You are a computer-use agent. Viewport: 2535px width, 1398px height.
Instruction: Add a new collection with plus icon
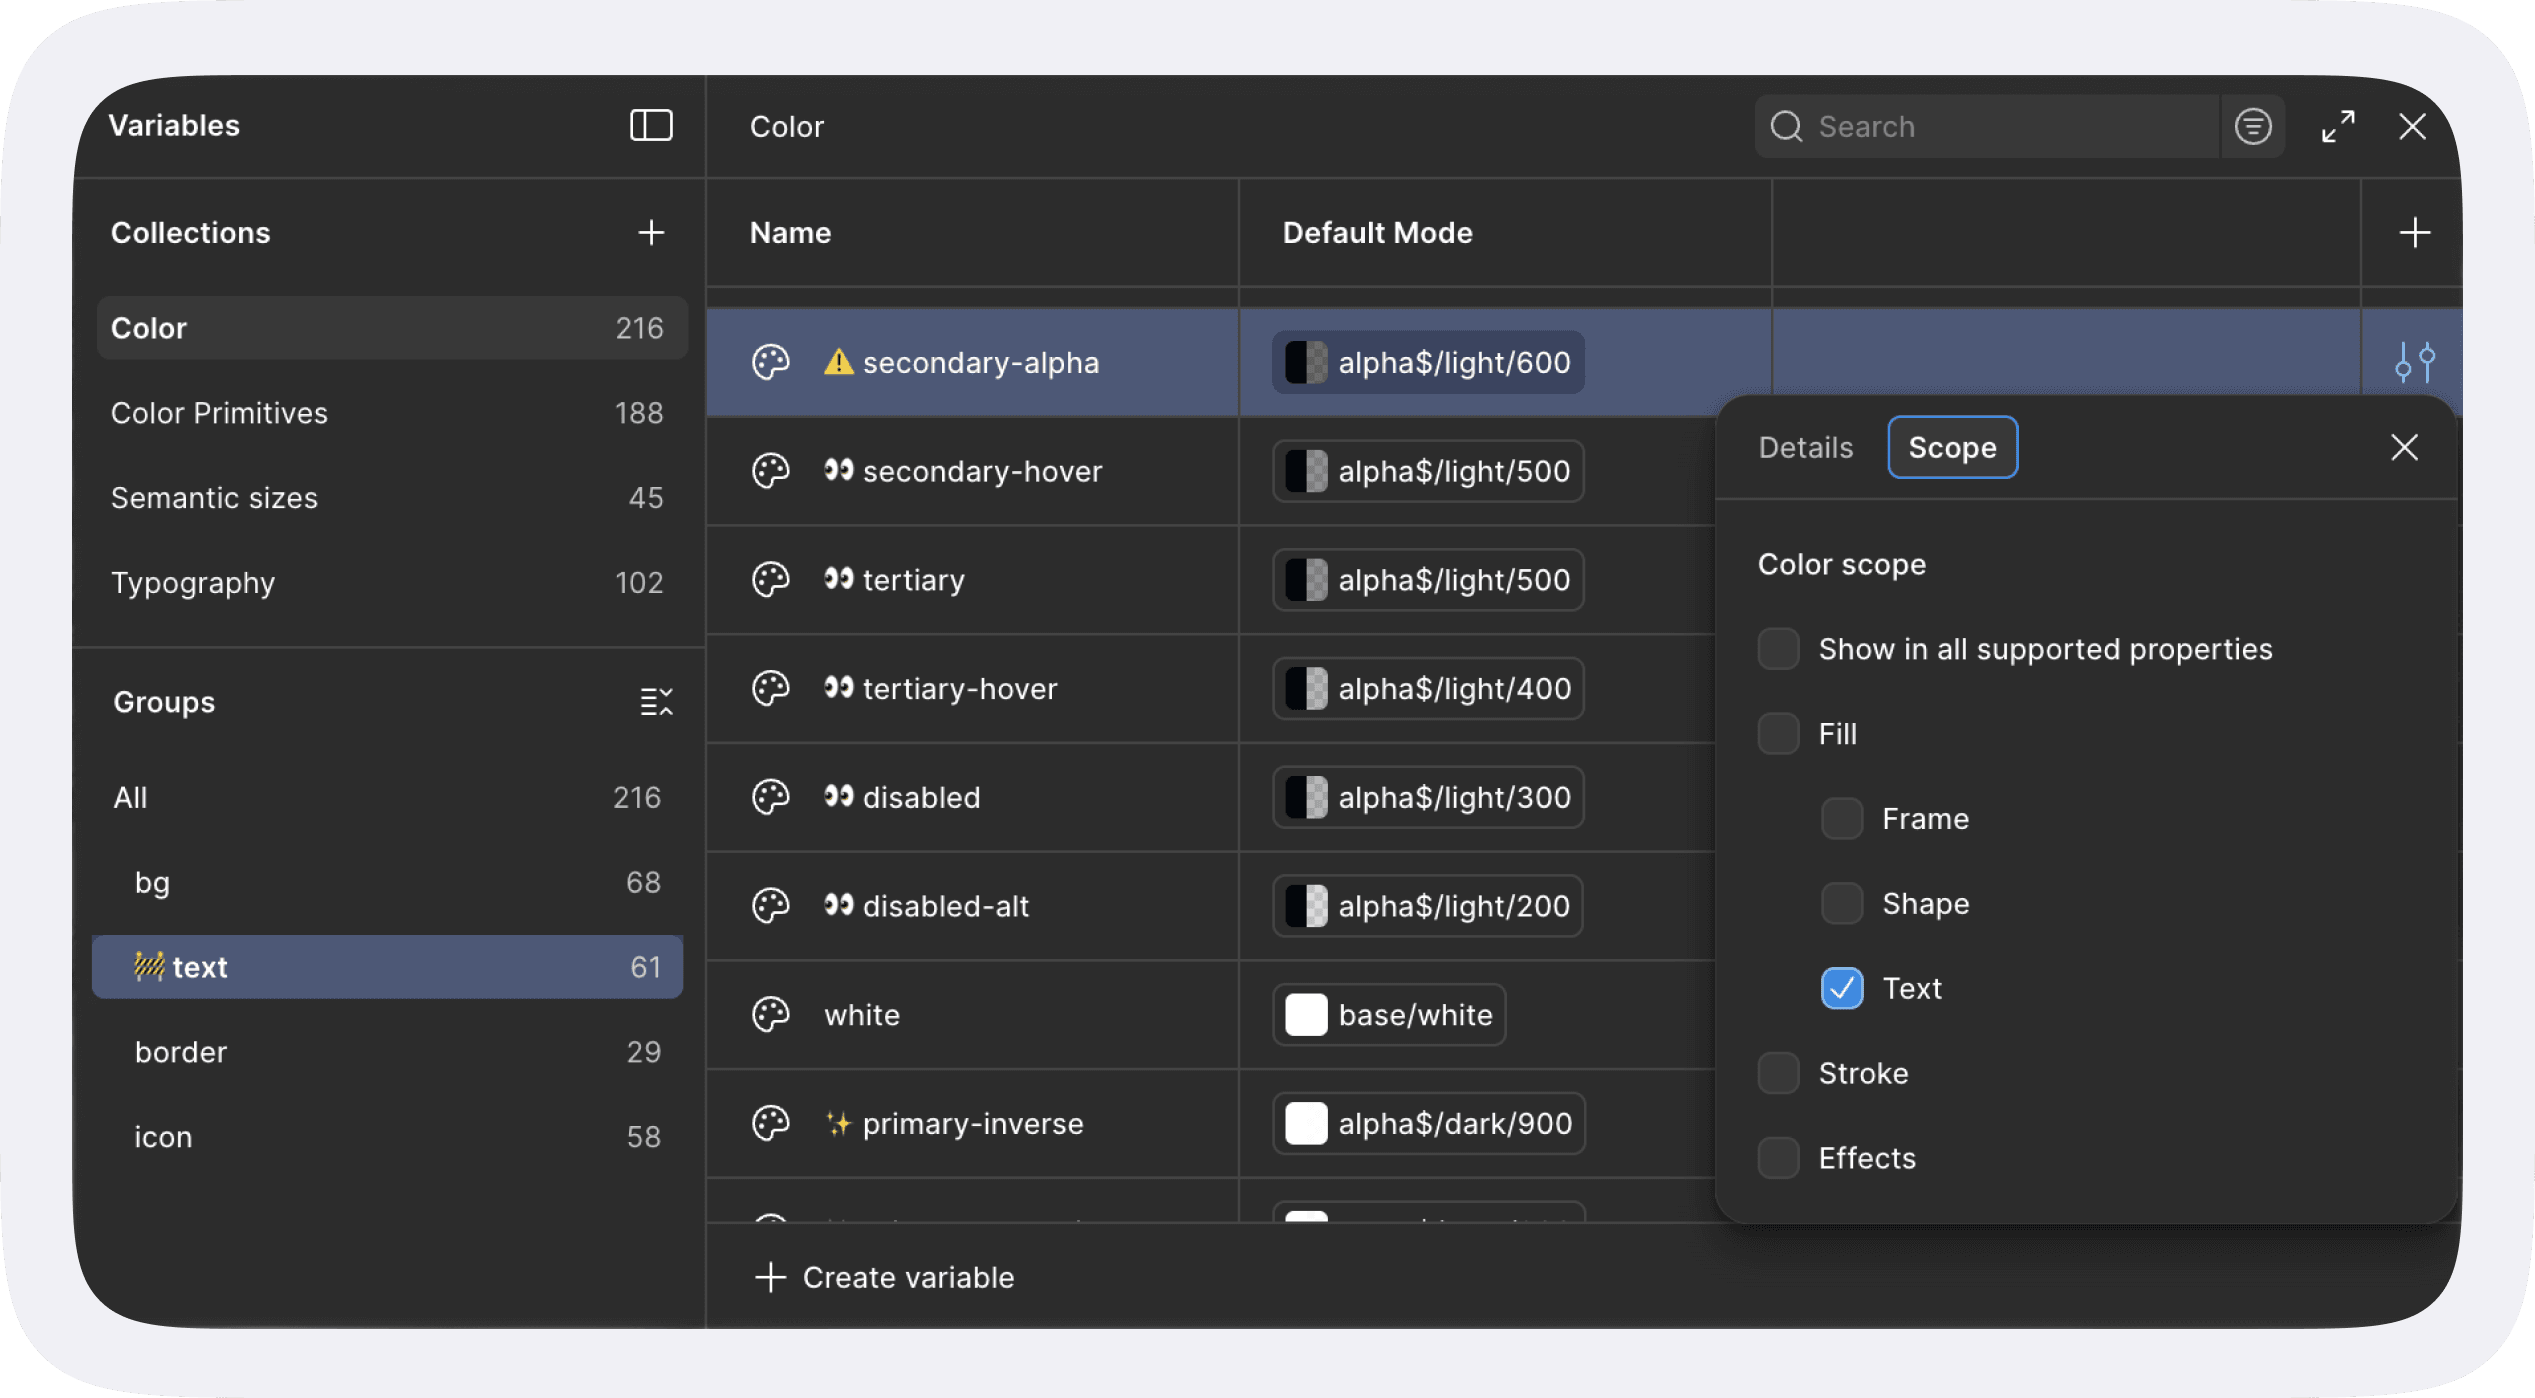[651, 233]
